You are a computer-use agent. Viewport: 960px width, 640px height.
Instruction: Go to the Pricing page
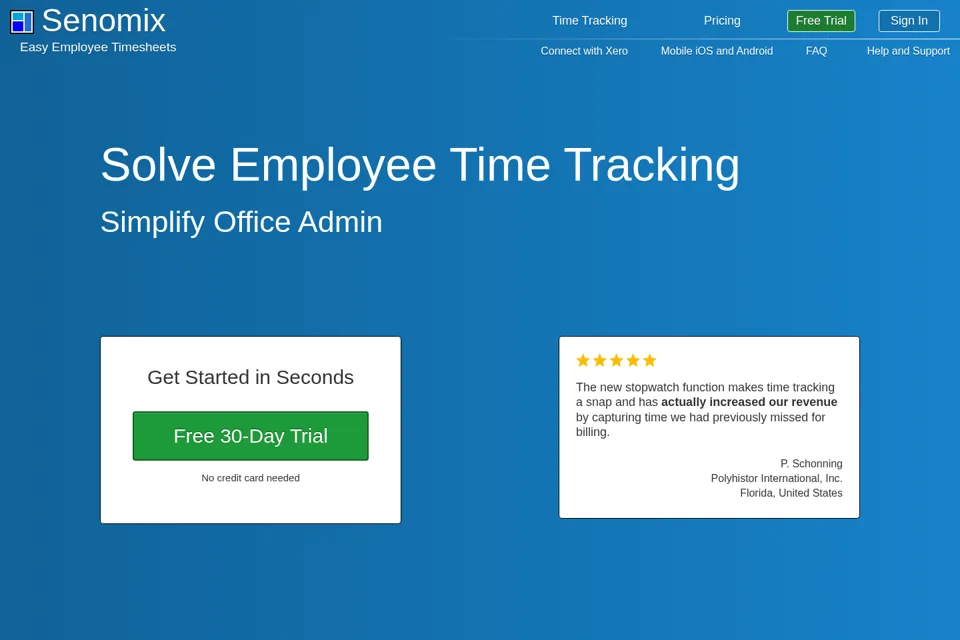click(722, 21)
